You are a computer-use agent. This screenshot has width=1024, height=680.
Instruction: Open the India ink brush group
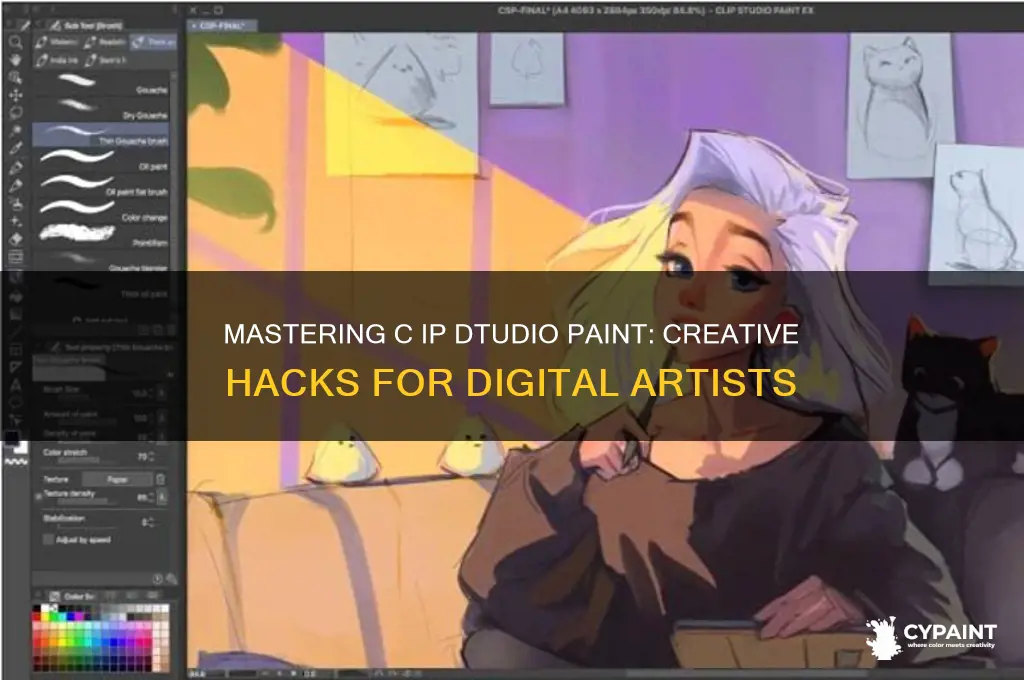pyautogui.click(x=57, y=60)
